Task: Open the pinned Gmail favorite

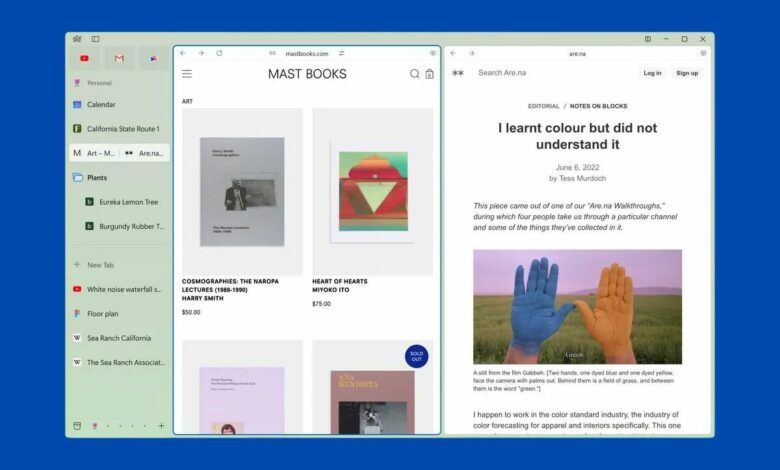Action: click(119, 59)
